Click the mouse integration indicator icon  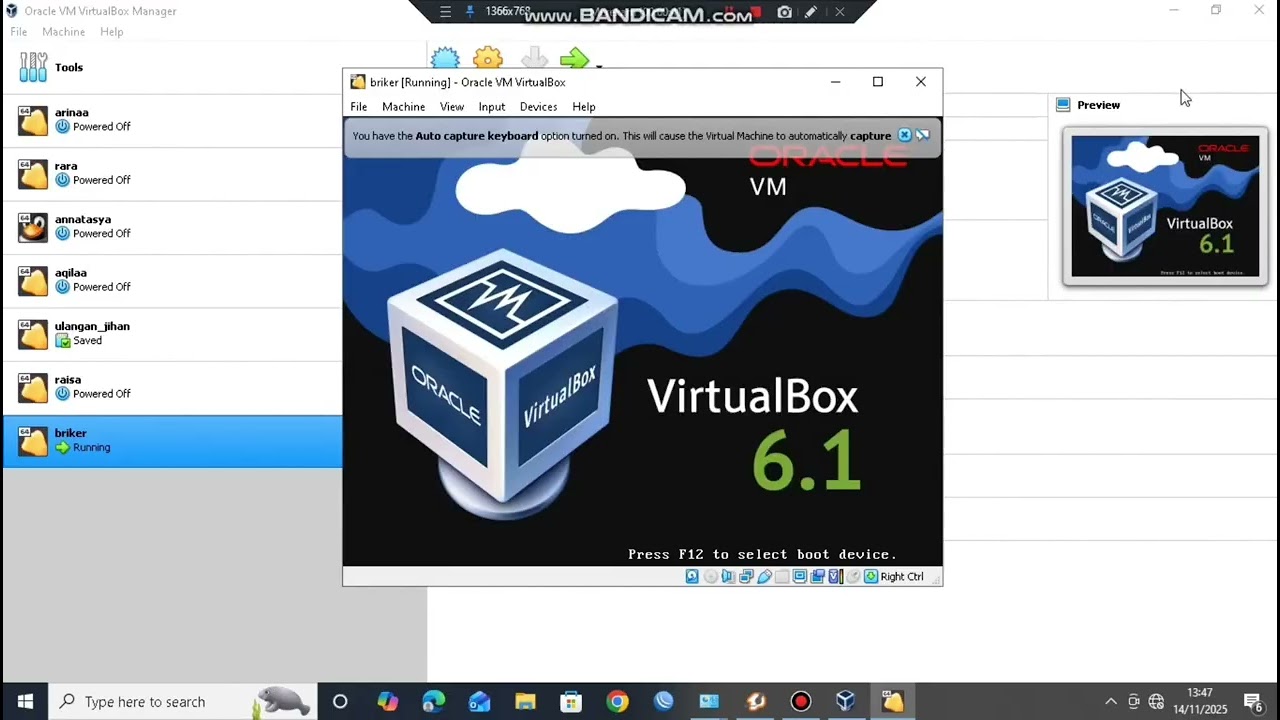853,576
